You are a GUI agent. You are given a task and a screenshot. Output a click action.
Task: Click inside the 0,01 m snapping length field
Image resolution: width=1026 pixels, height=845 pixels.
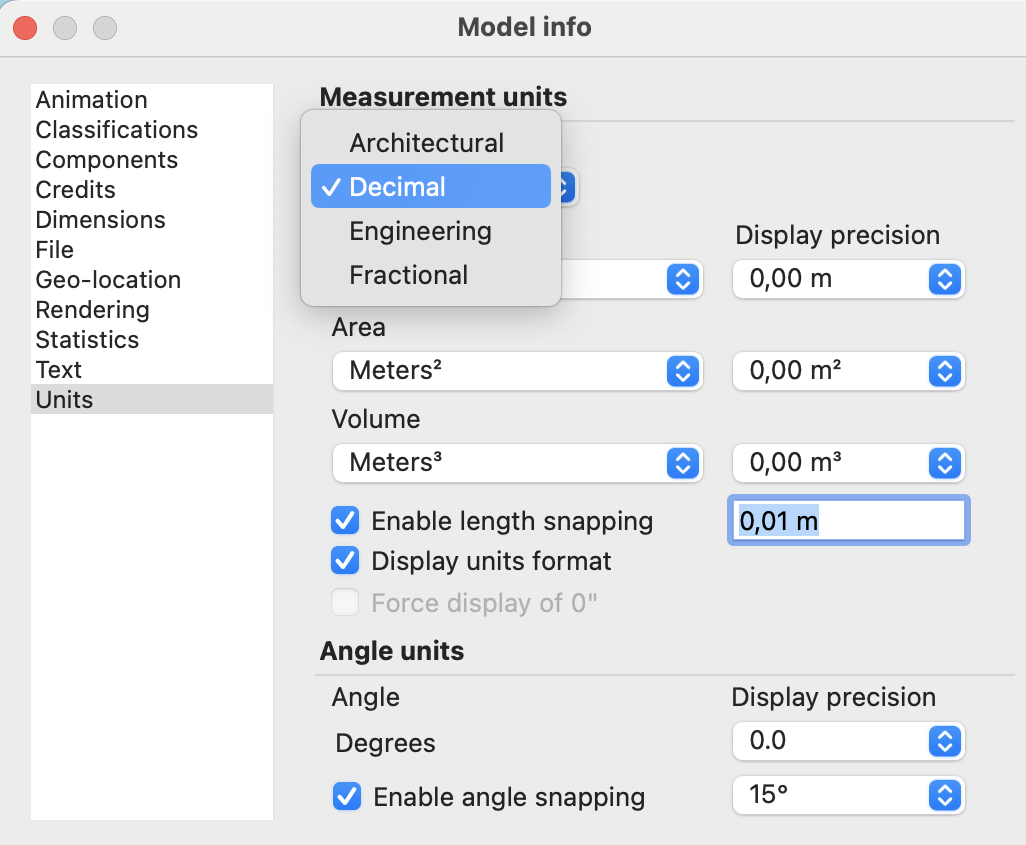(x=848, y=520)
